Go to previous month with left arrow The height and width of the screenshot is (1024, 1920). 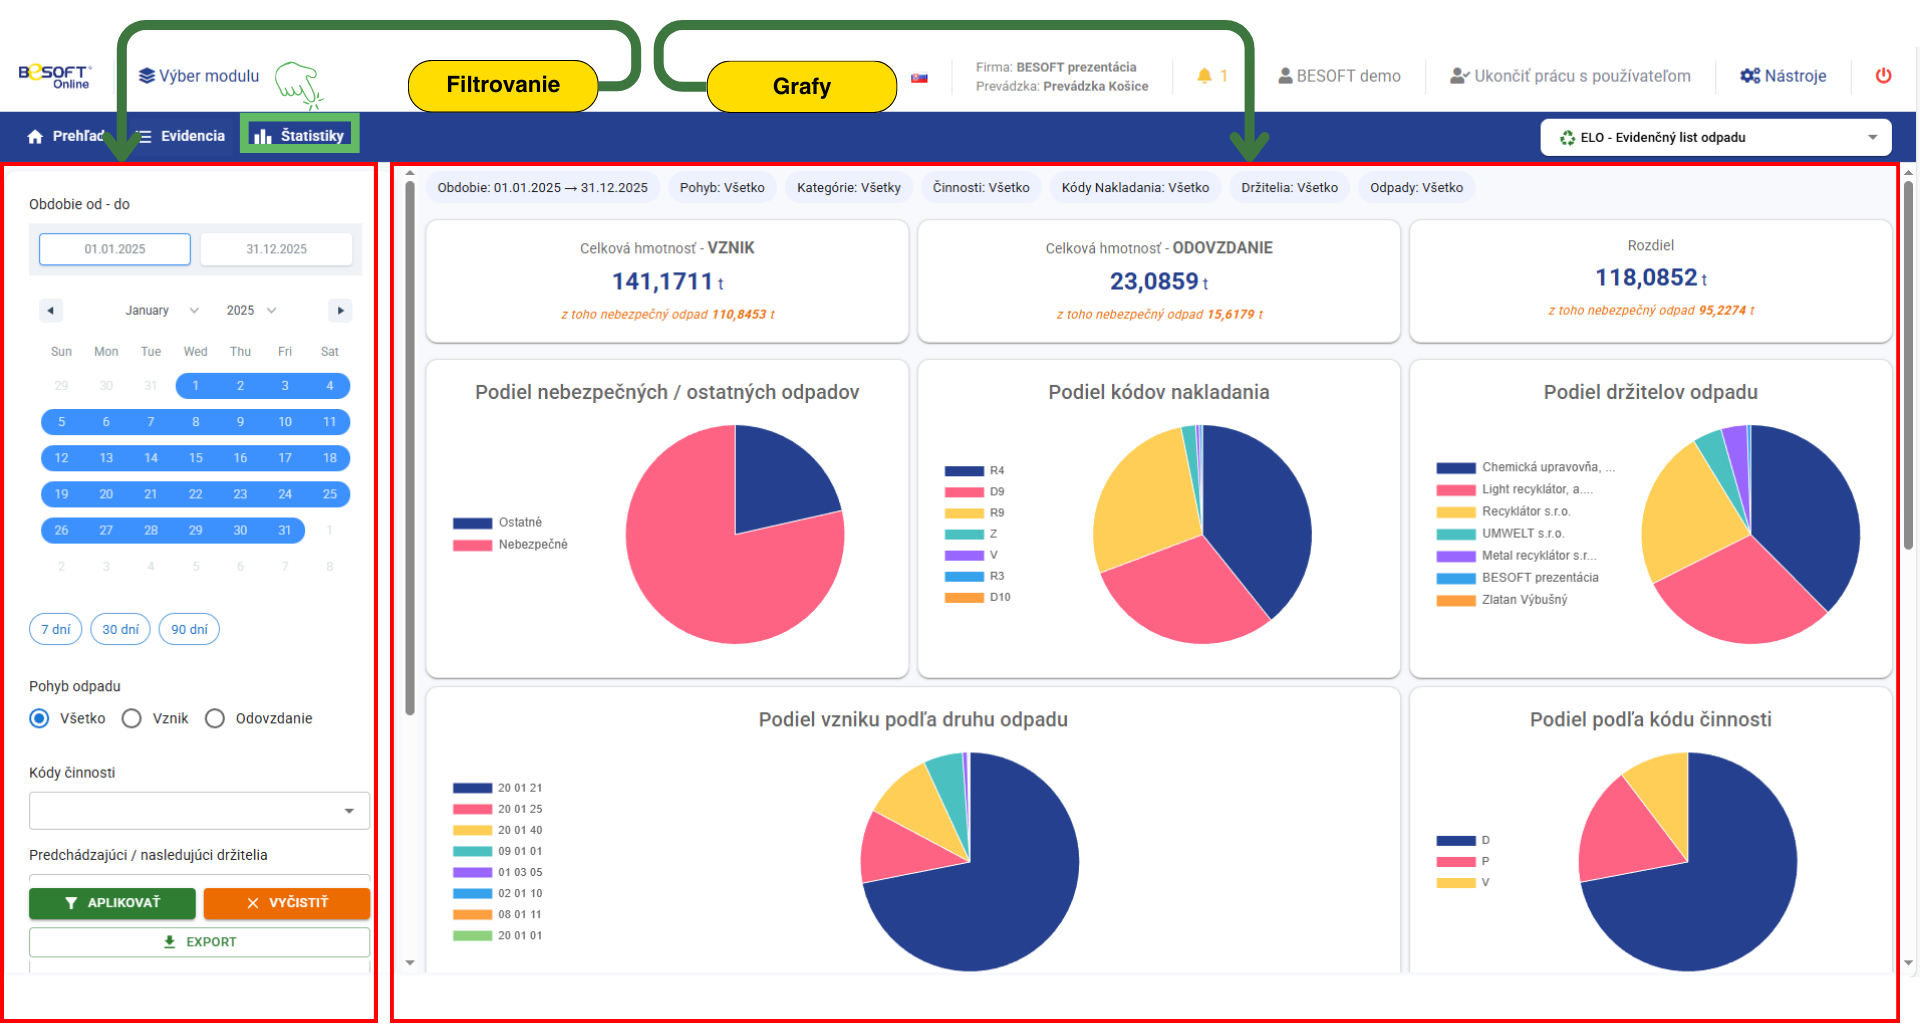tap(50, 311)
